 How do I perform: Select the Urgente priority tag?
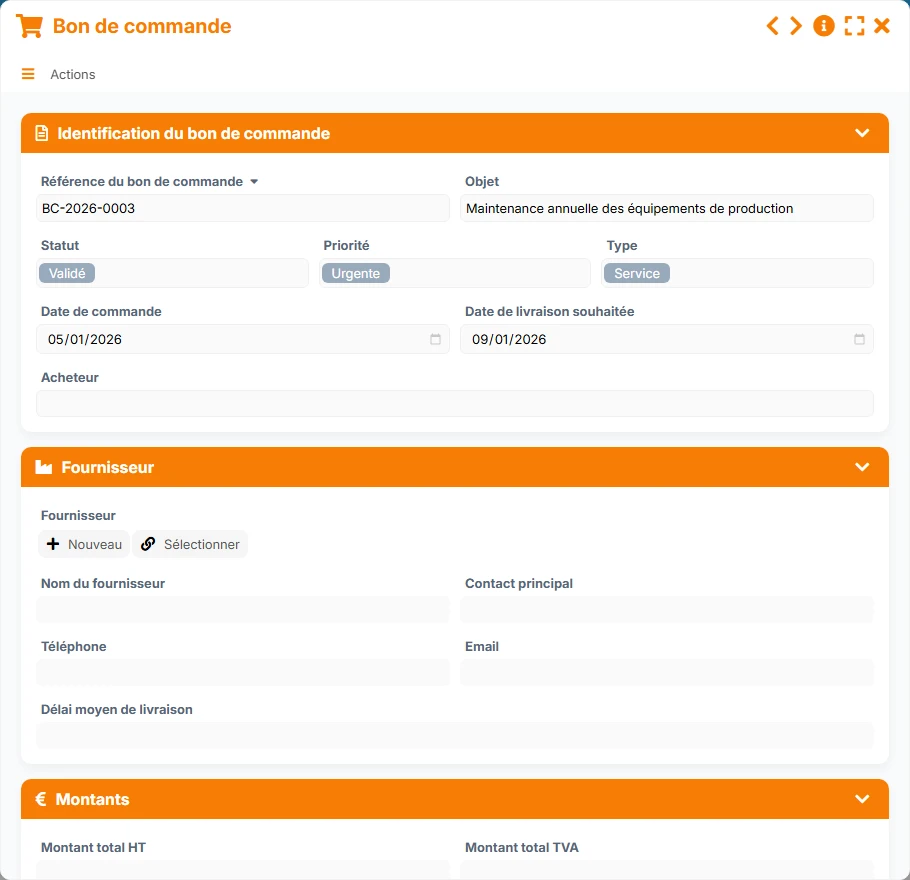coord(356,273)
